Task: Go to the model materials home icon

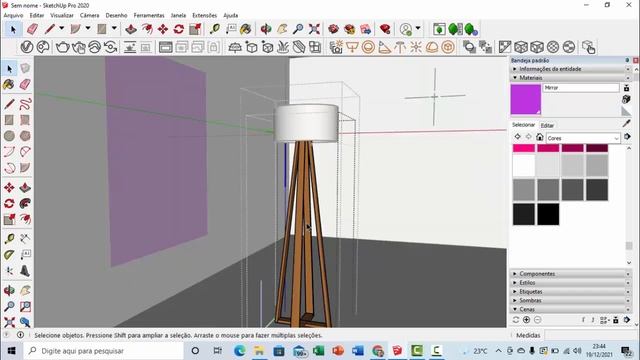Action: (x=540, y=137)
